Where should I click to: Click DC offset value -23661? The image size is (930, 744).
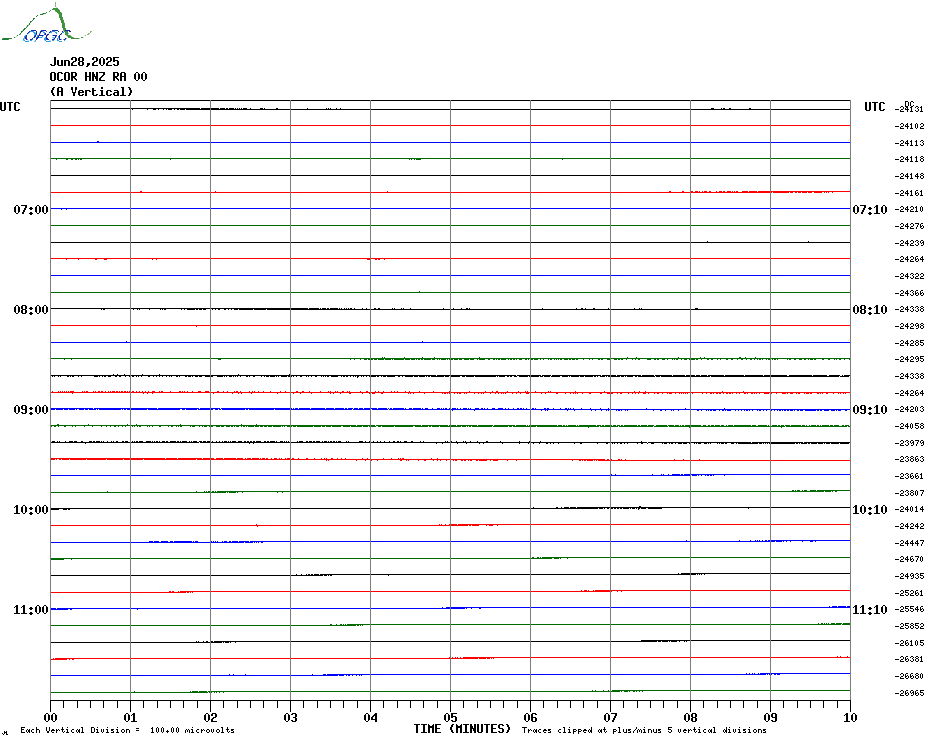(909, 476)
